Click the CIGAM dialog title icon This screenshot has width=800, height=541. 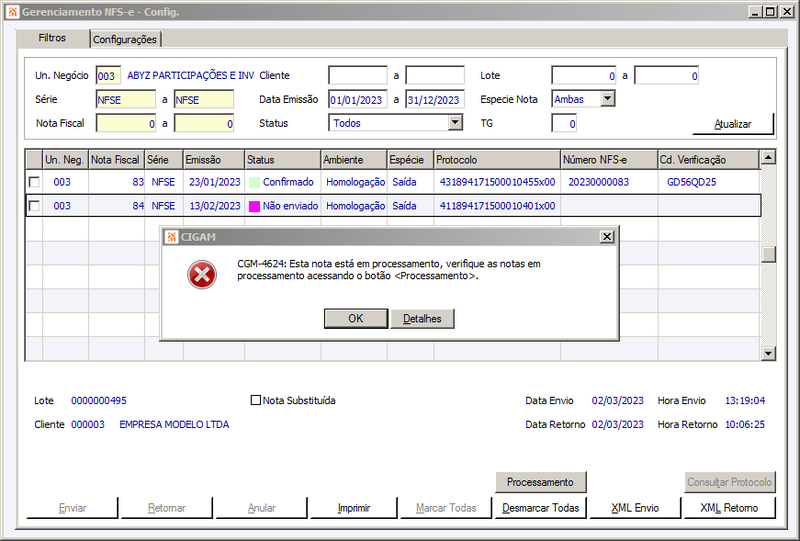[x=171, y=237]
